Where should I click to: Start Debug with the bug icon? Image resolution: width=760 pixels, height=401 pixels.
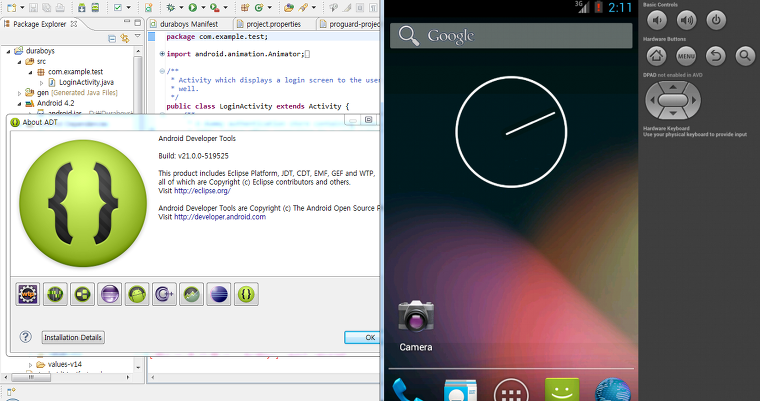point(171,7)
